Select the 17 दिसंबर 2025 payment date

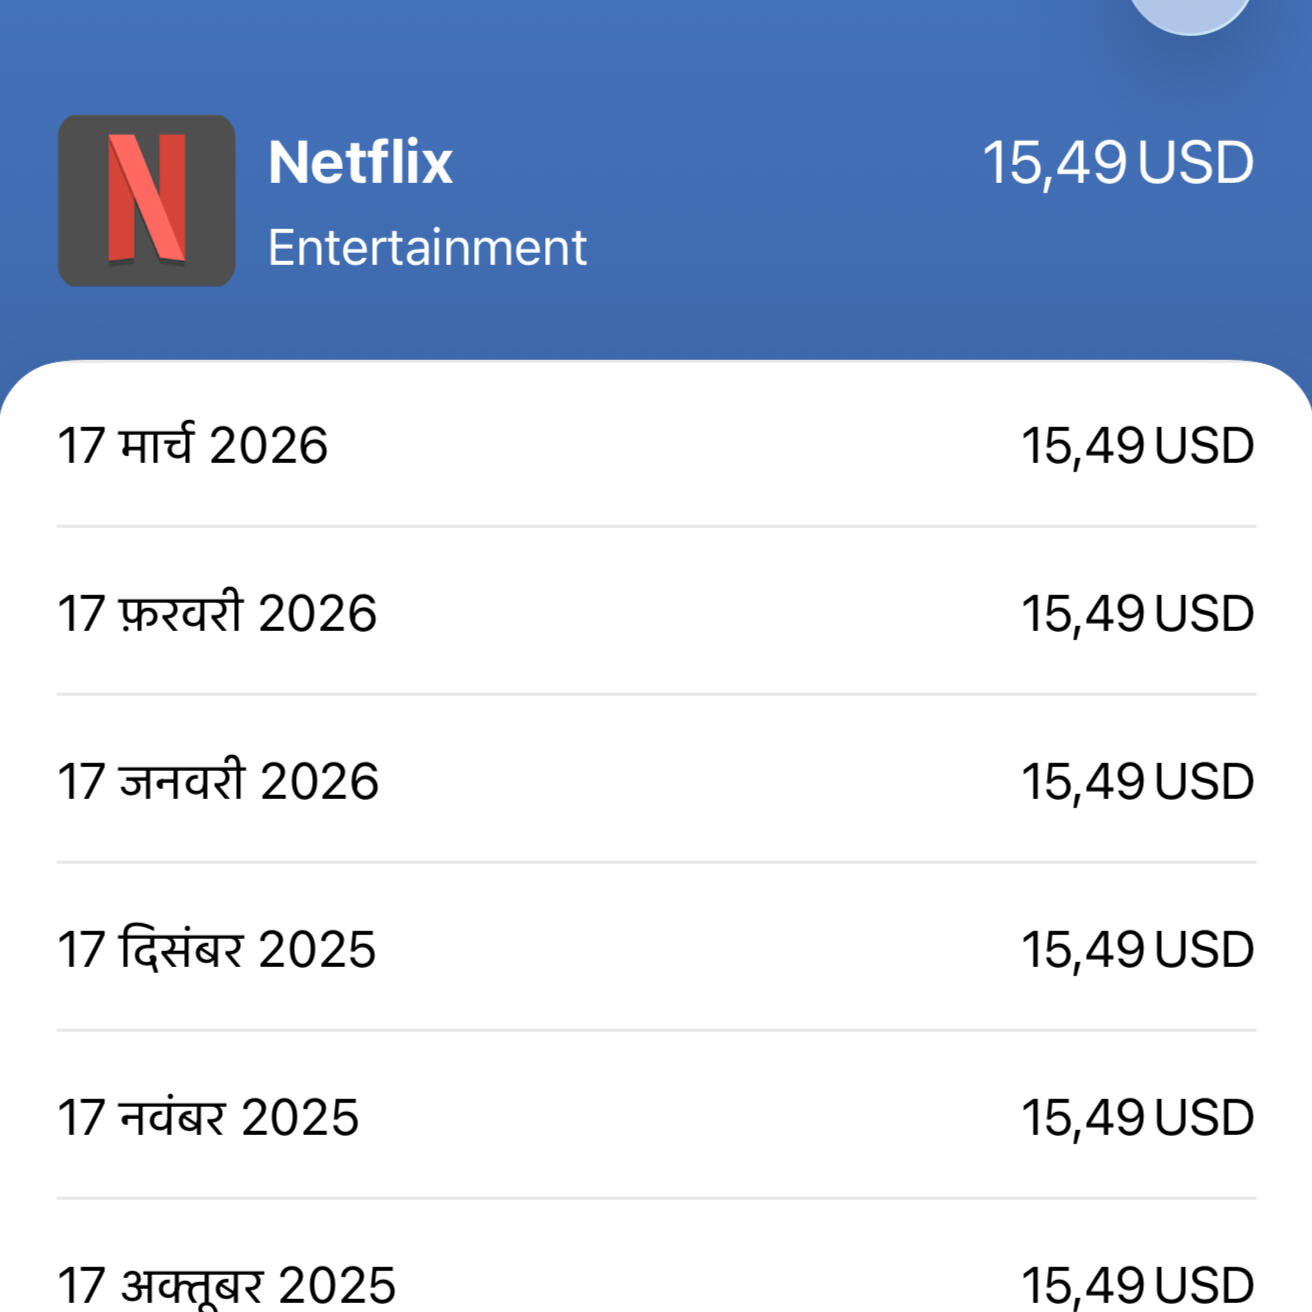(x=217, y=950)
